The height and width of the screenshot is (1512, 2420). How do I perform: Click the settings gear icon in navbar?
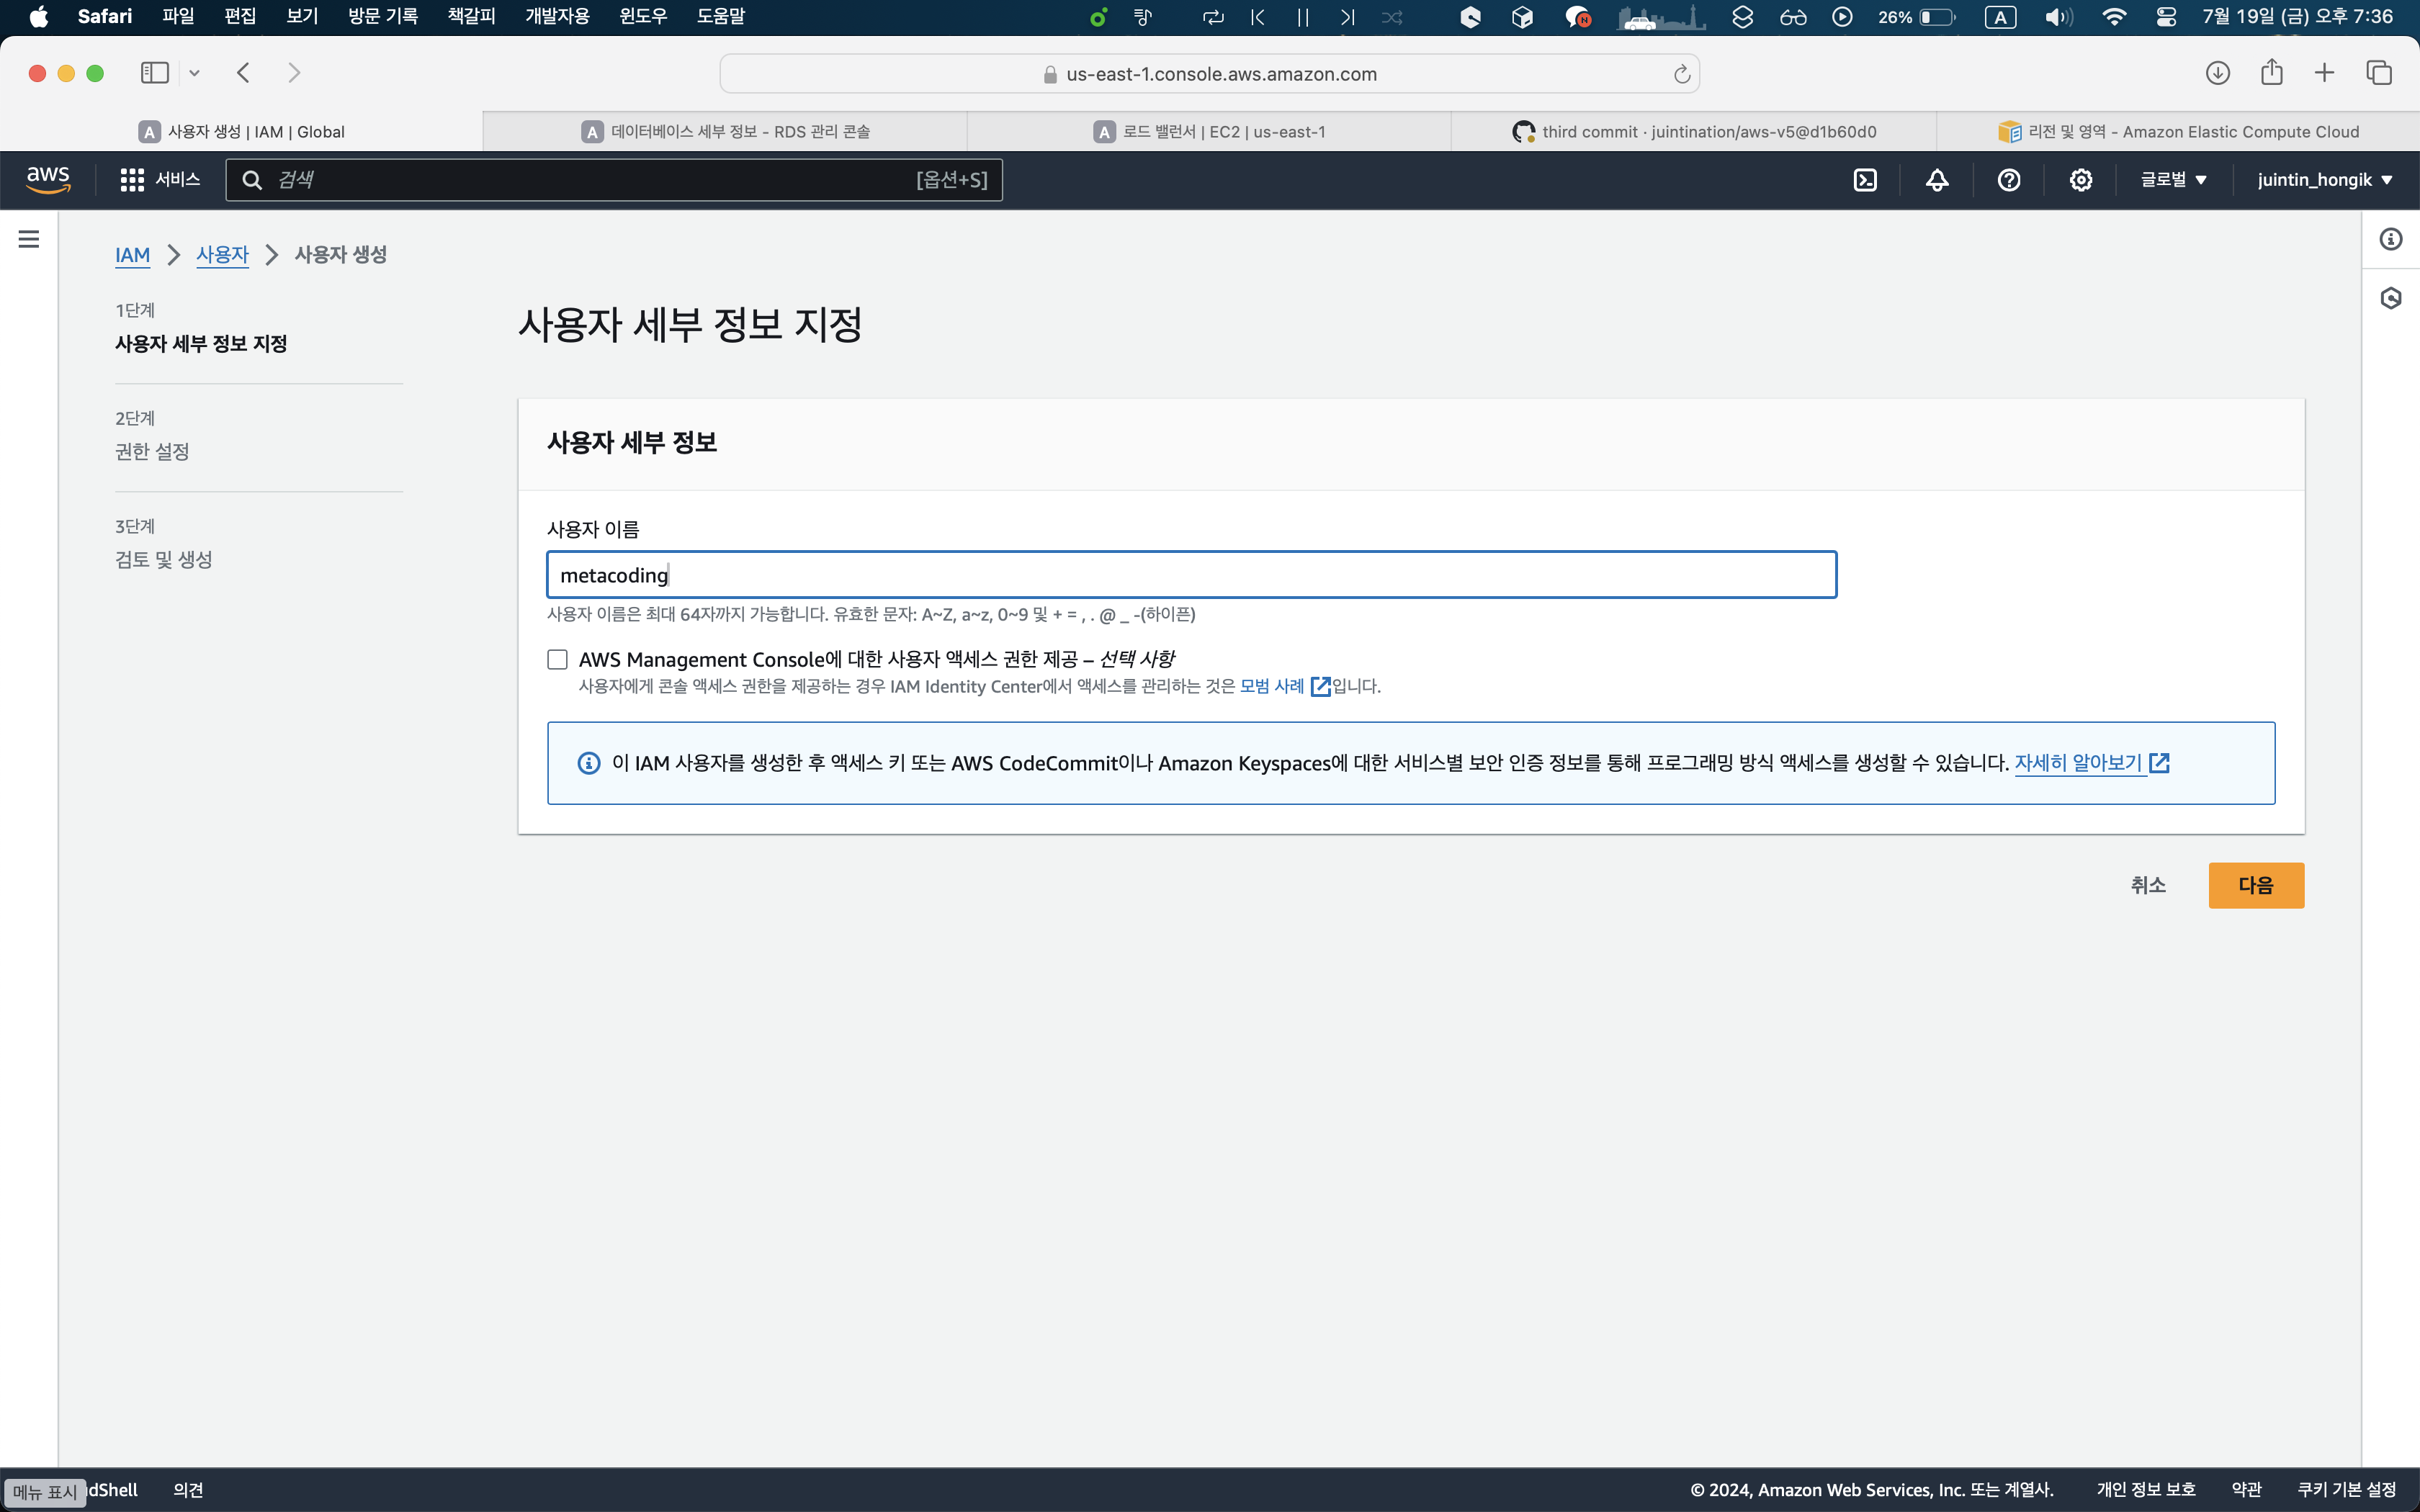coord(2081,180)
